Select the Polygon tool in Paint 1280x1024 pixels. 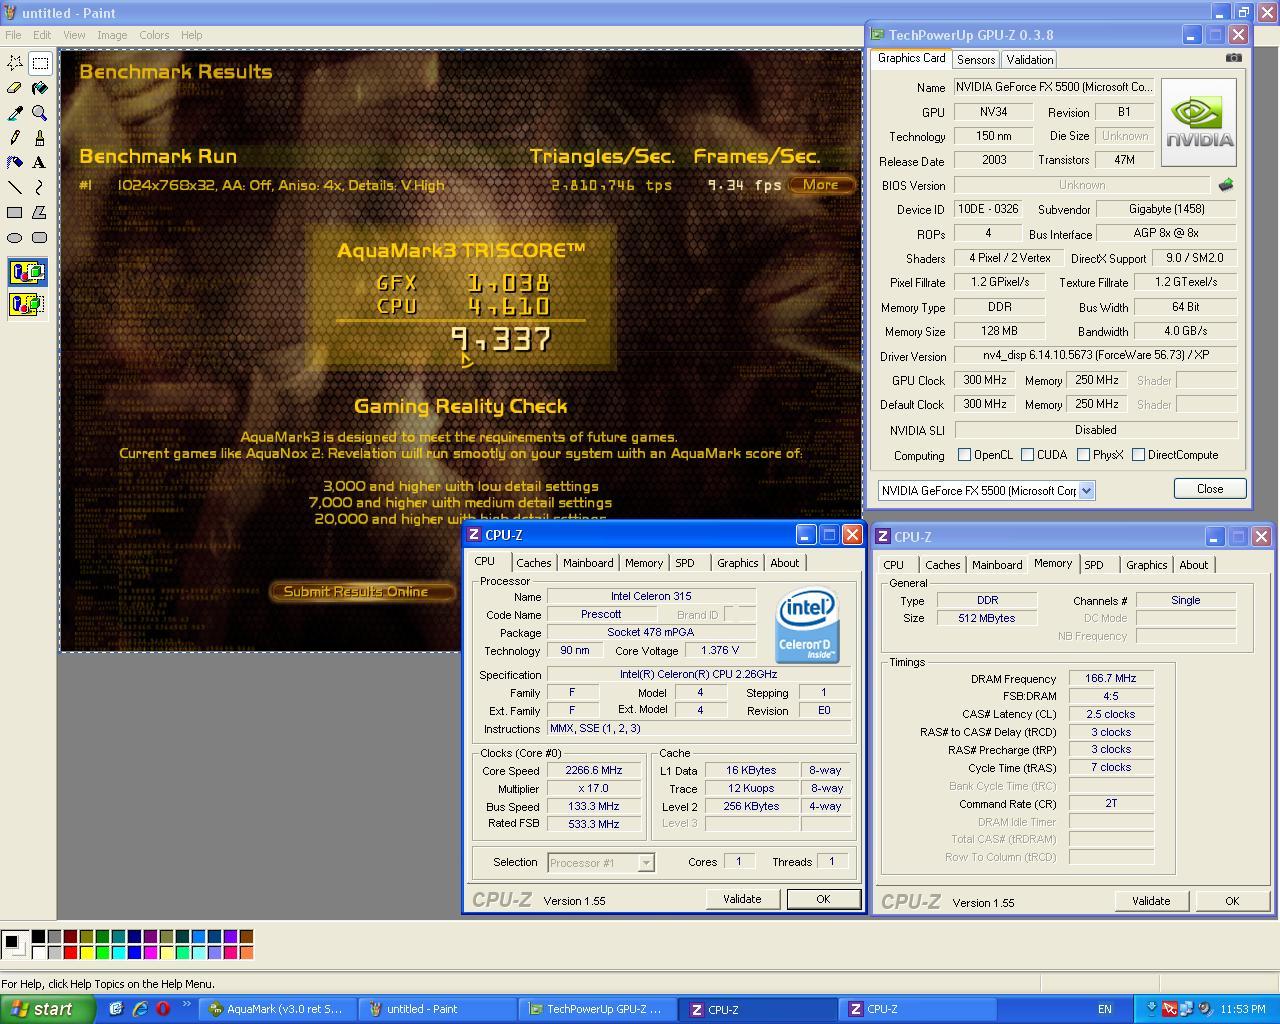(40, 212)
